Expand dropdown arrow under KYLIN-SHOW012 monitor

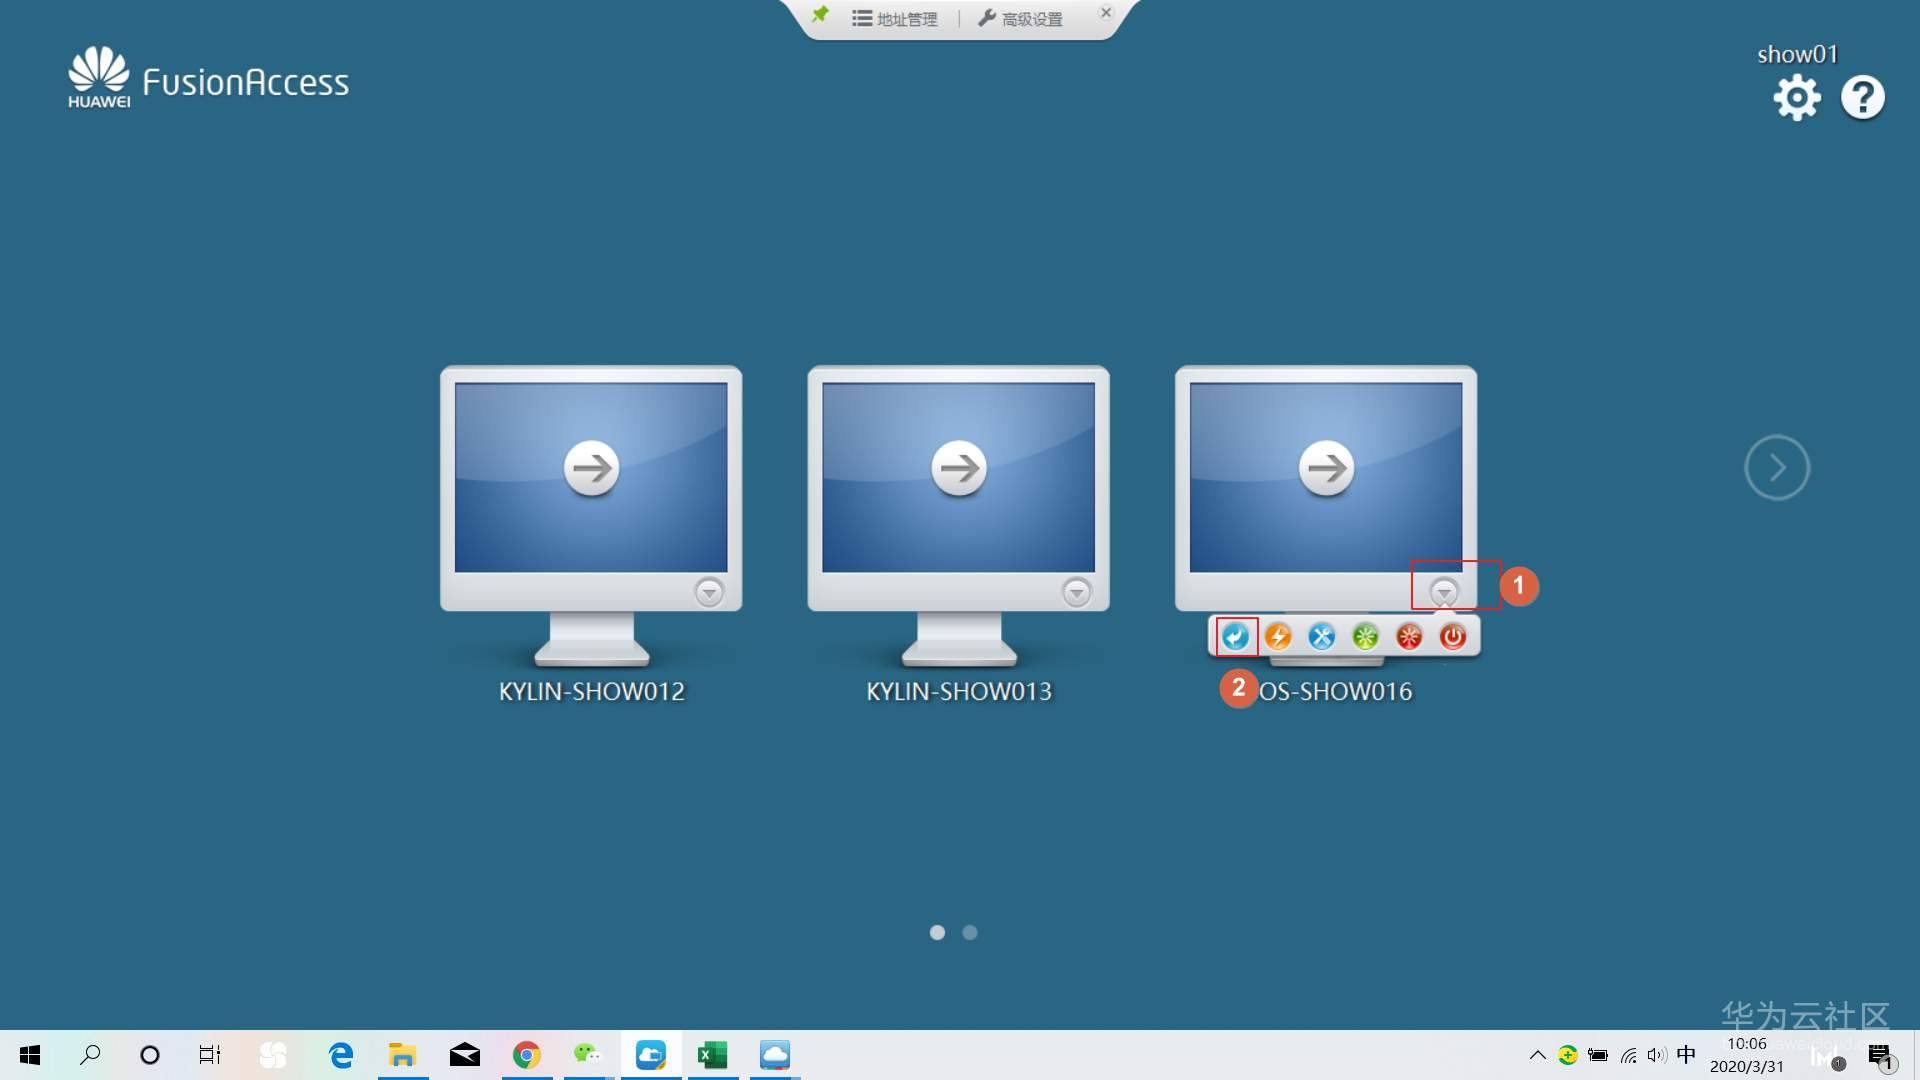[x=709, y=592]
